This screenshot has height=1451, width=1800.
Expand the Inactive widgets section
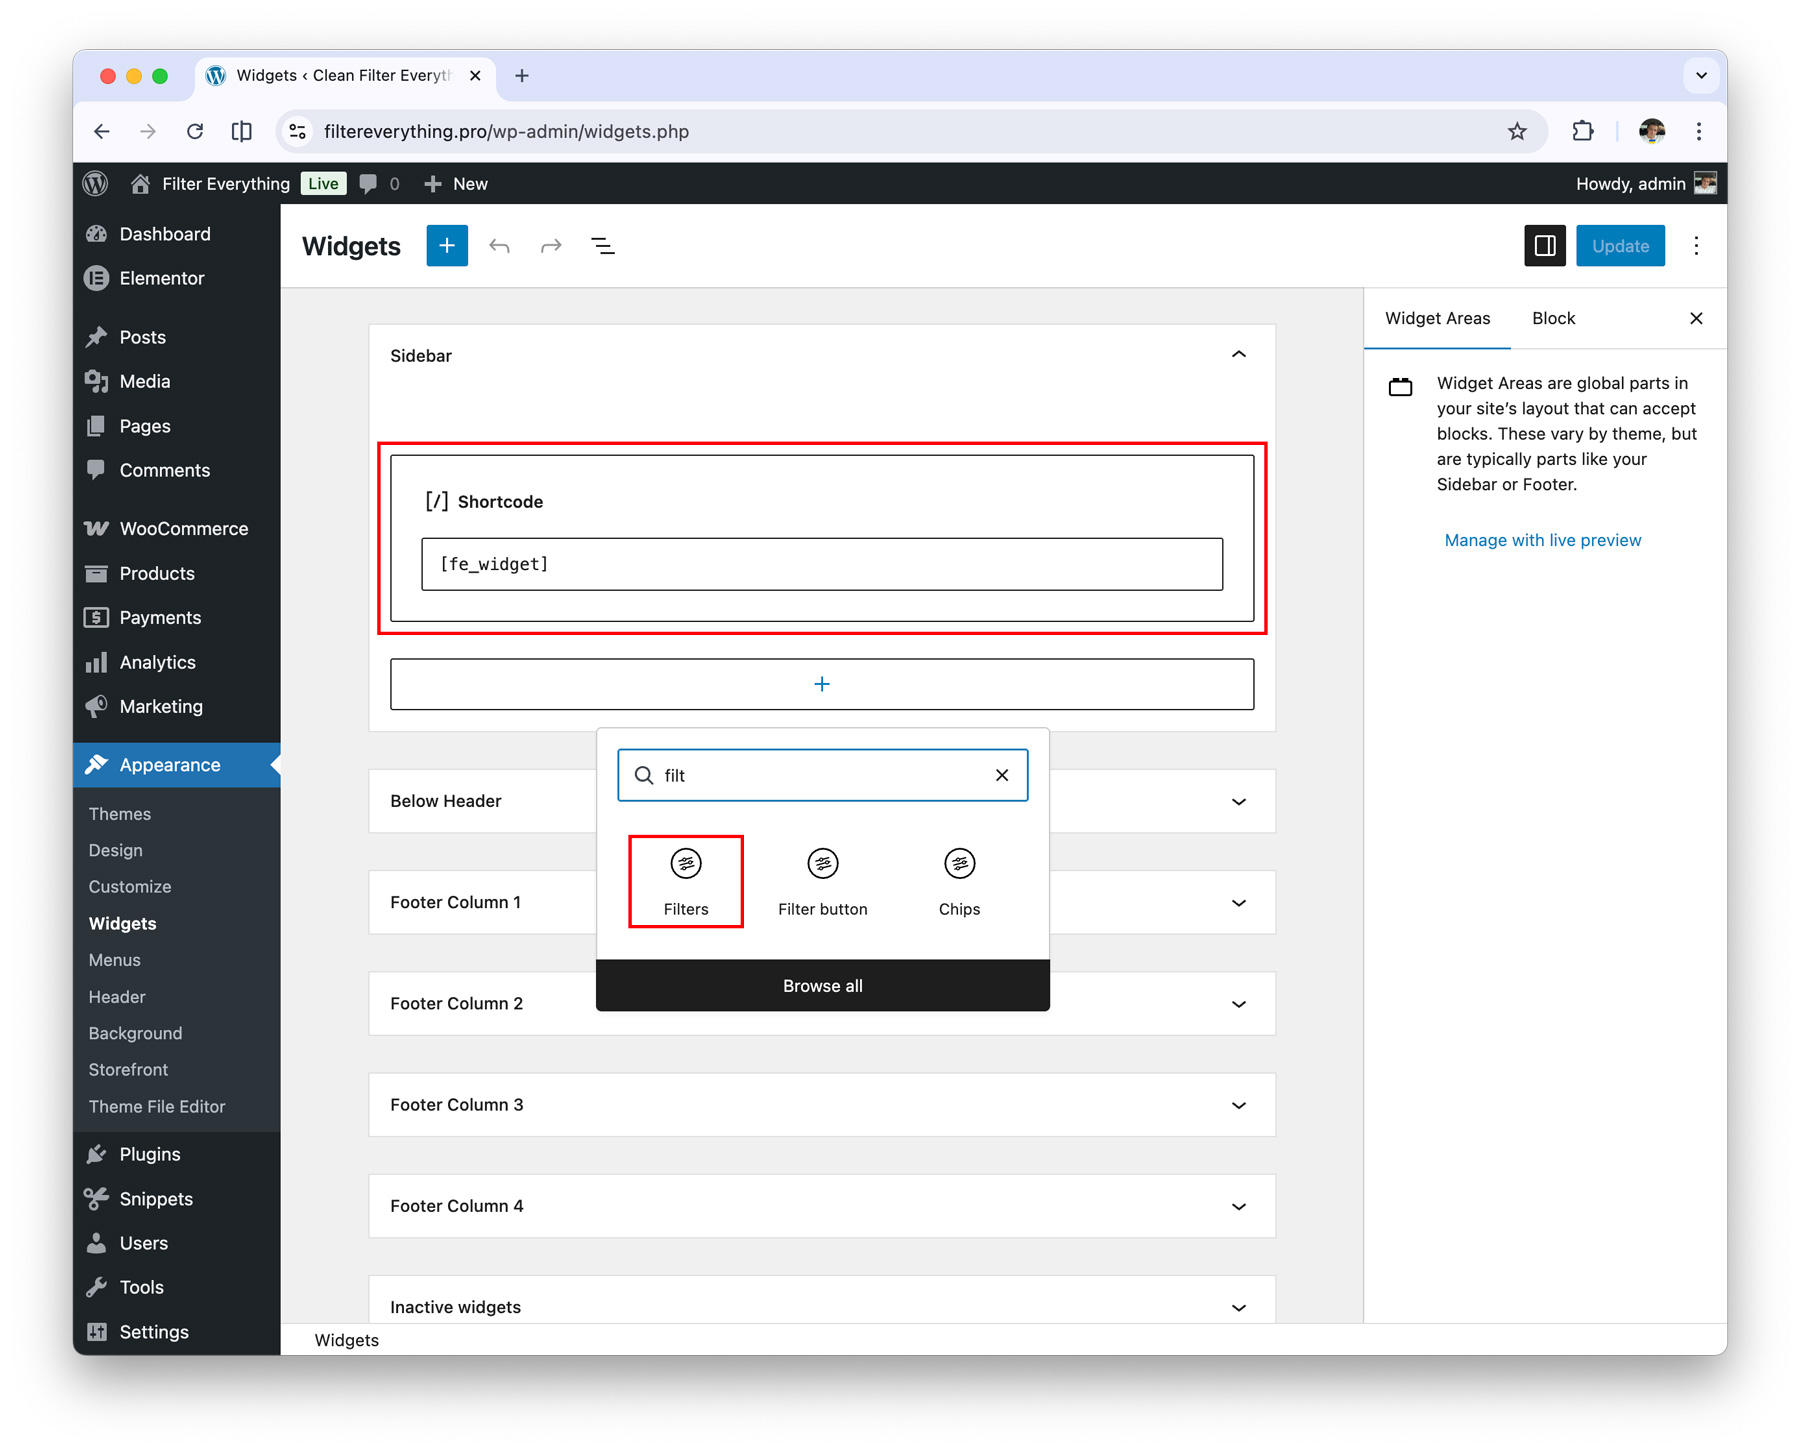click(1238, 1307)
